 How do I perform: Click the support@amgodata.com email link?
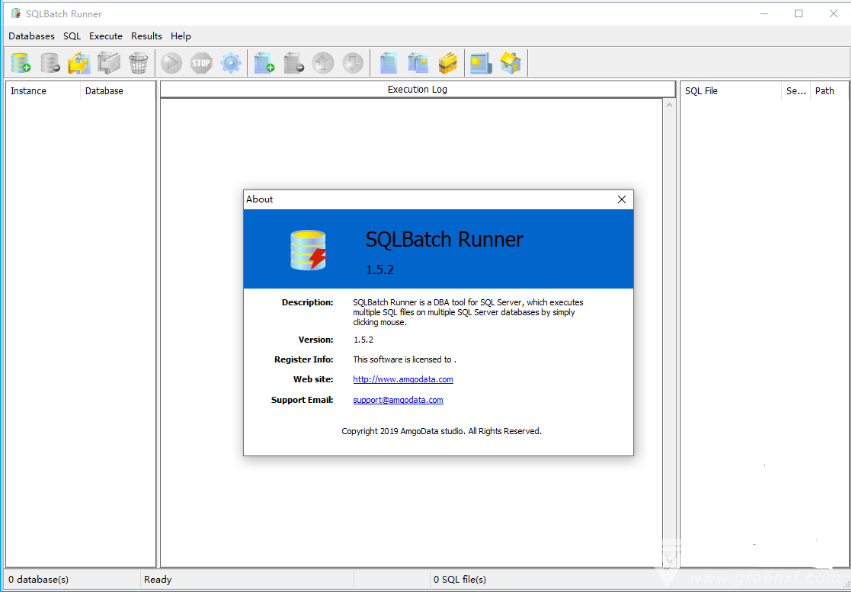(398, 400)
